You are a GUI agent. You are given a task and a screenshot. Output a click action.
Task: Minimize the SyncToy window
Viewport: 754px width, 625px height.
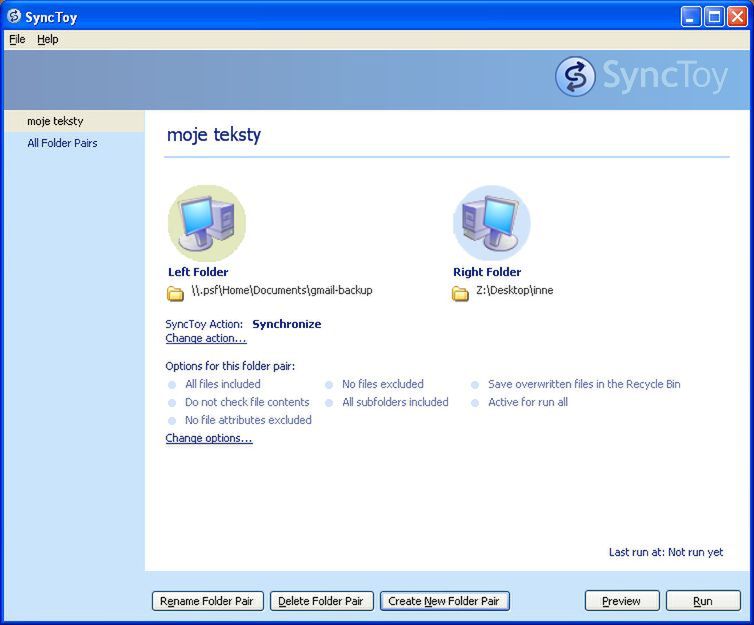tap(691, 17)
